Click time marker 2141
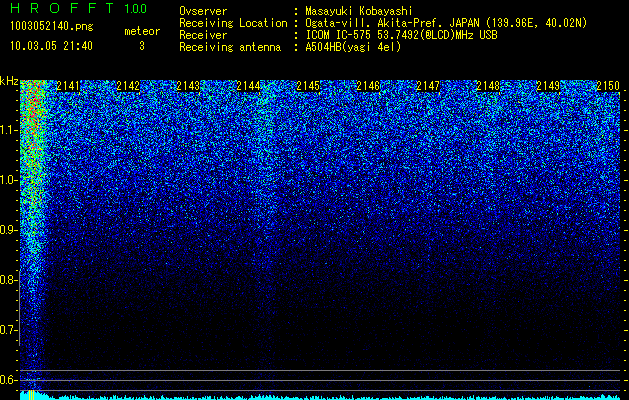The image size is (629, 400). coord(68,86)
